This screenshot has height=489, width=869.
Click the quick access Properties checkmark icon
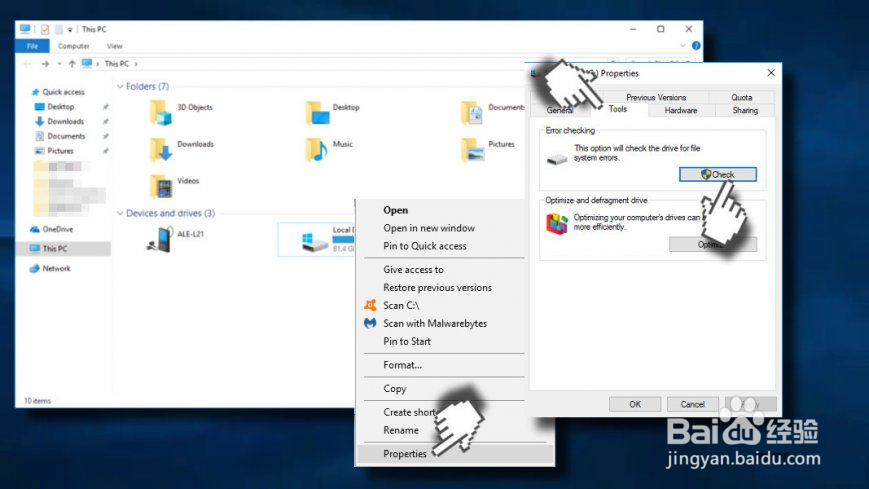pos(45,29)
